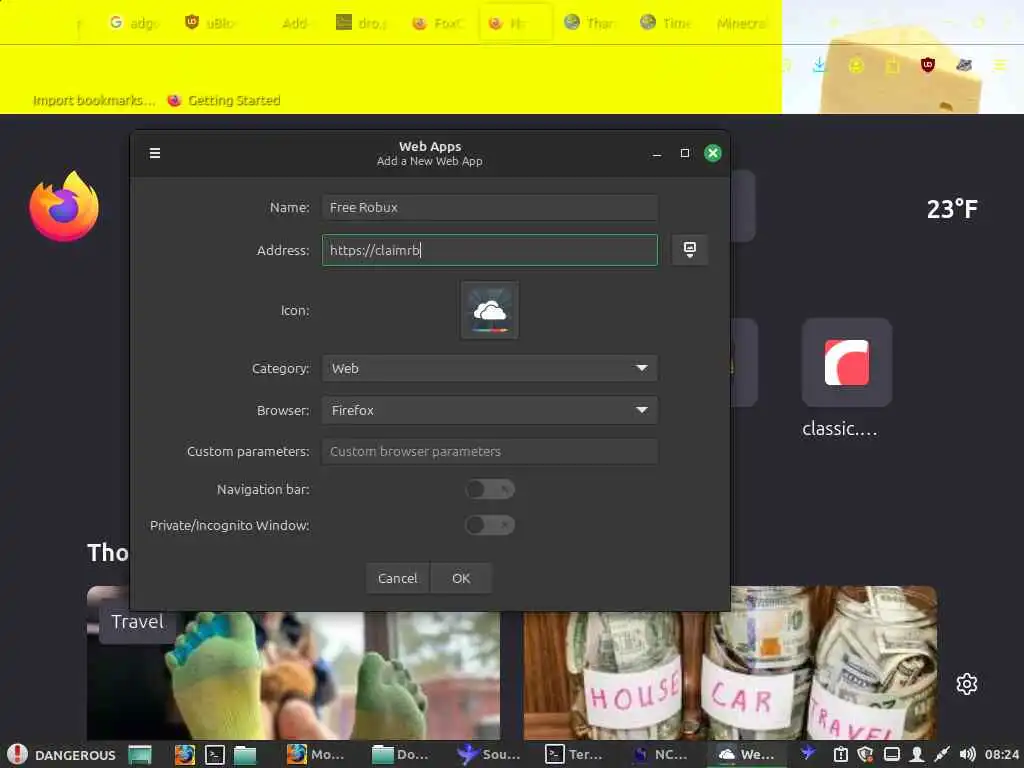
Task: Open Firefox downloads arrow icon
Action: 819,65
